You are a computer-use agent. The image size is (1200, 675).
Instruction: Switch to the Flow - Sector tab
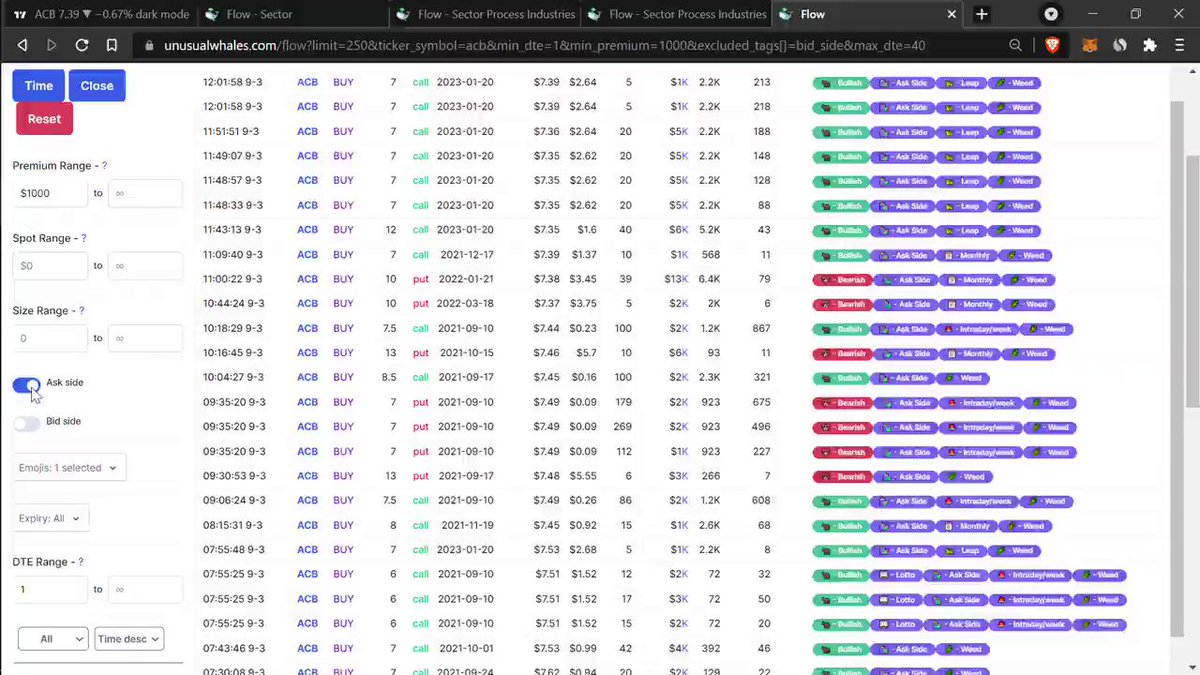click(x=290, y=14)
